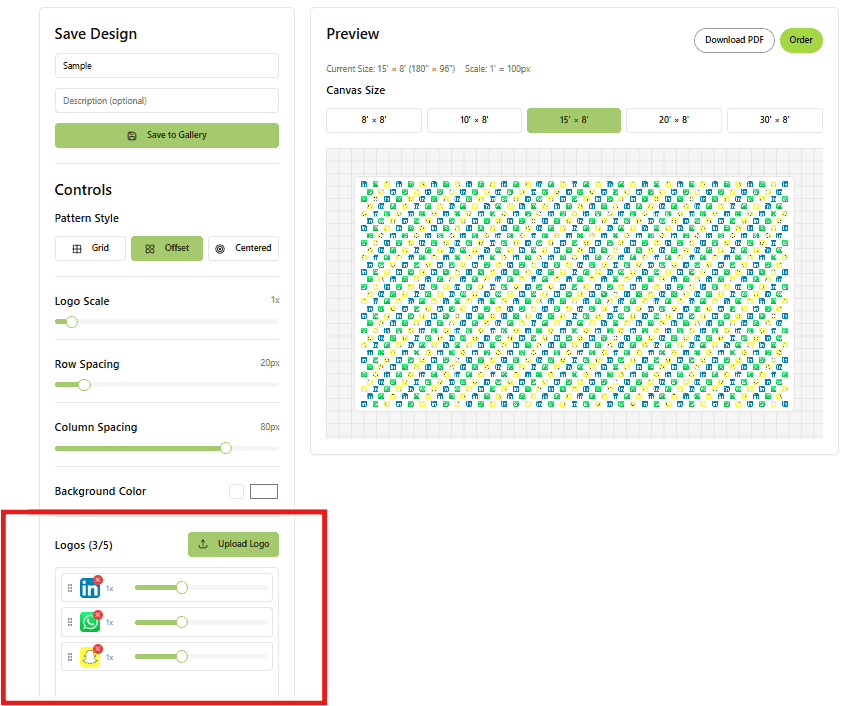Open the wide background color picker box
The height and width of the screenshot is (706, 854).
coord(264,491)
